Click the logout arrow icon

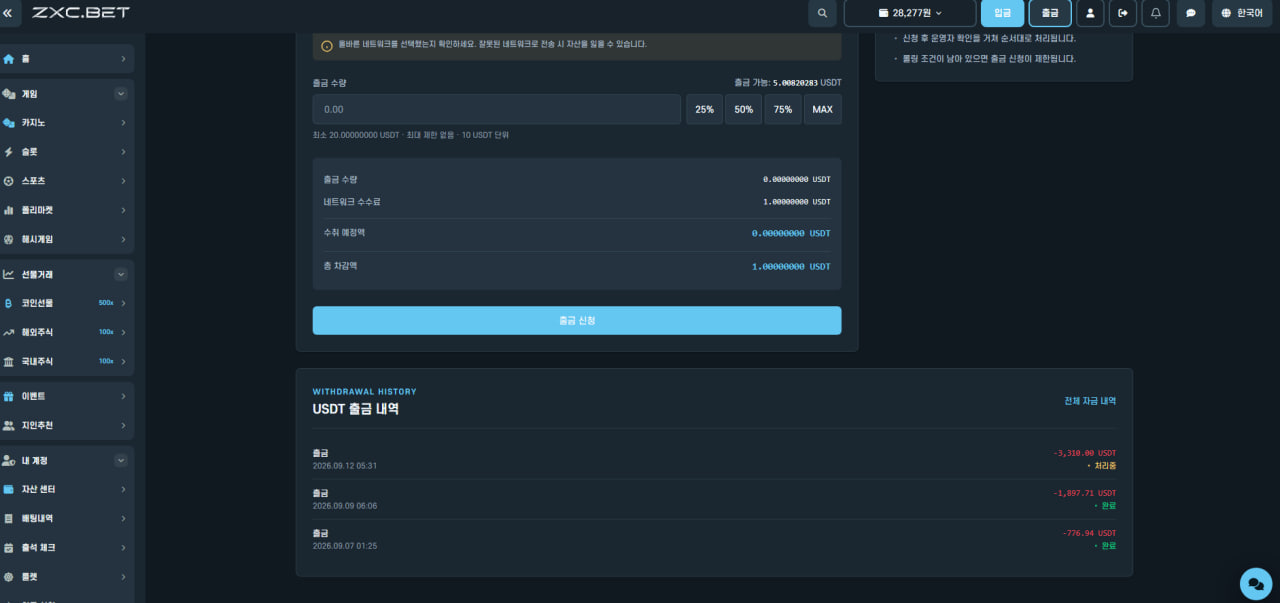1123,13
